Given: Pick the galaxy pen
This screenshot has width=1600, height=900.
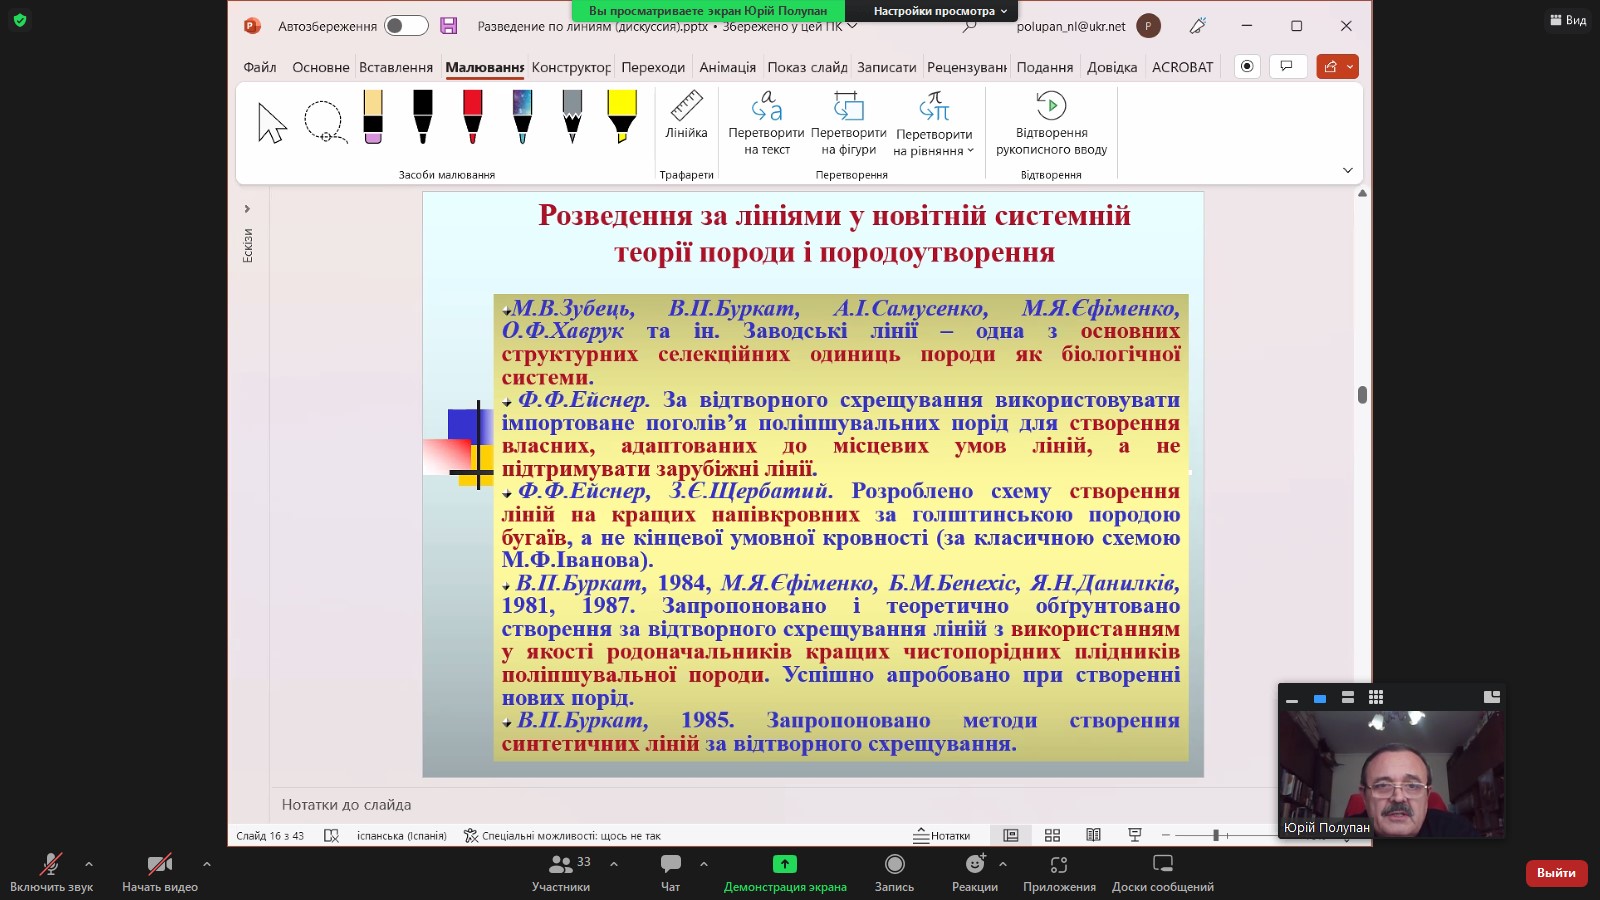Looking at the screenshot, I should point(522,117).
